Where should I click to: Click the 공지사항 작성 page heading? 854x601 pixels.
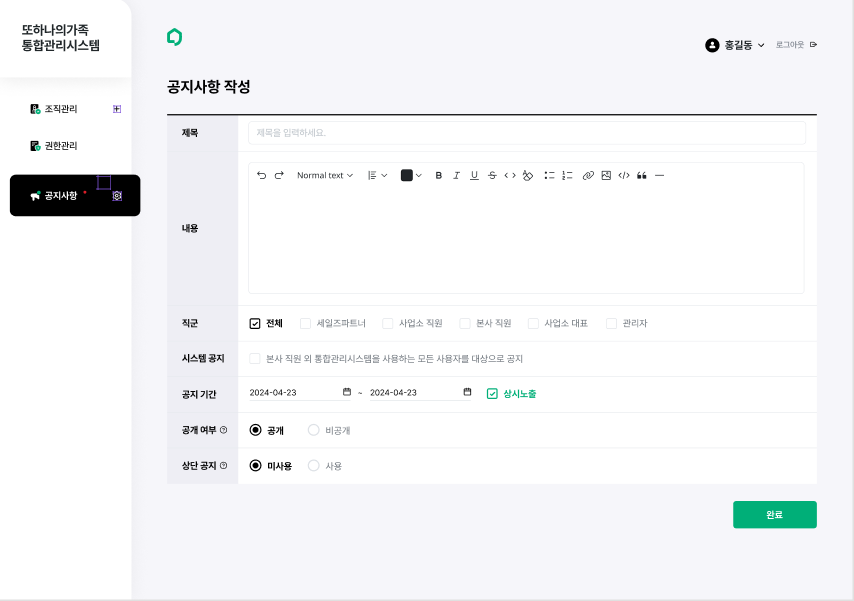(x=209, y=87)
